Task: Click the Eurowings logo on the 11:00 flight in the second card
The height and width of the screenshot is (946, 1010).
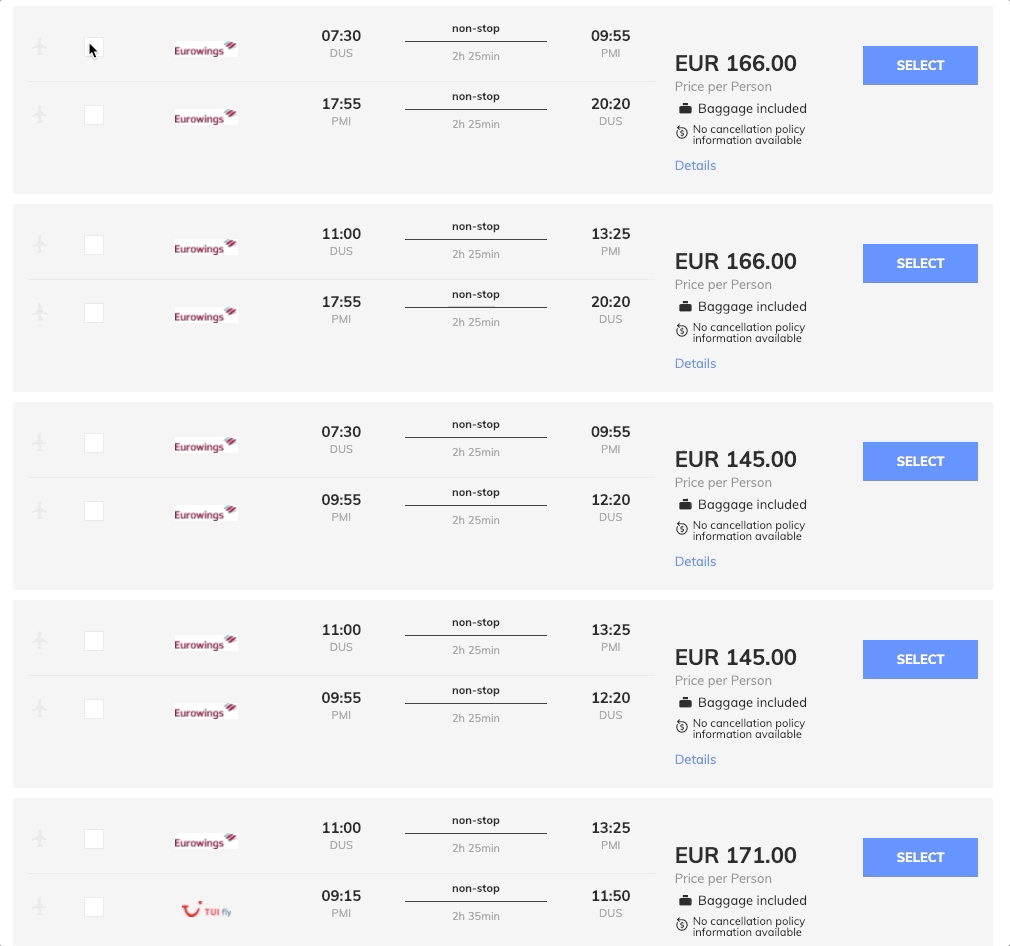Action: tap(205, 247)
